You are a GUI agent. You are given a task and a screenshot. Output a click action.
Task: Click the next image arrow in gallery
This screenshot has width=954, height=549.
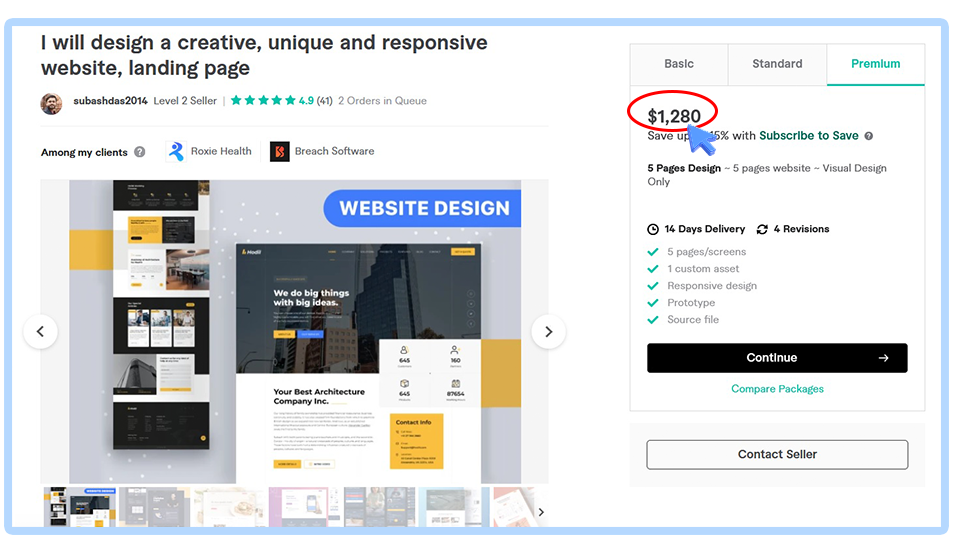coord(548,332)
